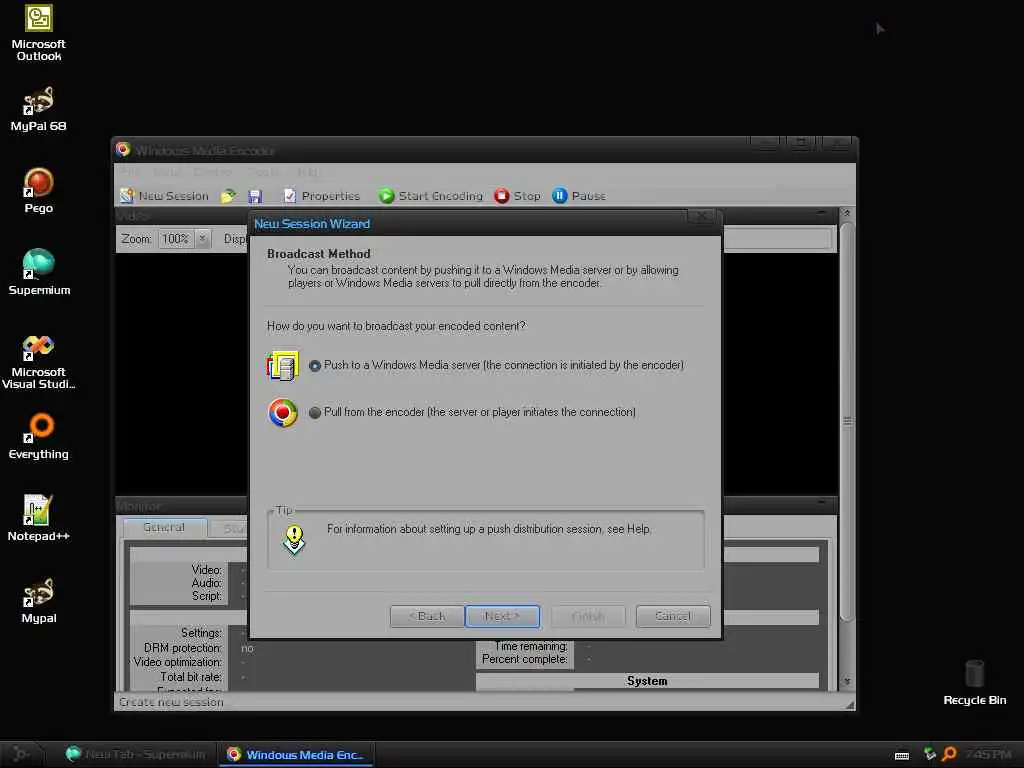Viewport: 1024px width, 768px height.
Task: Click the 'Create new session' status bar text
Action: pyautogui.click(x=172, y=702)
